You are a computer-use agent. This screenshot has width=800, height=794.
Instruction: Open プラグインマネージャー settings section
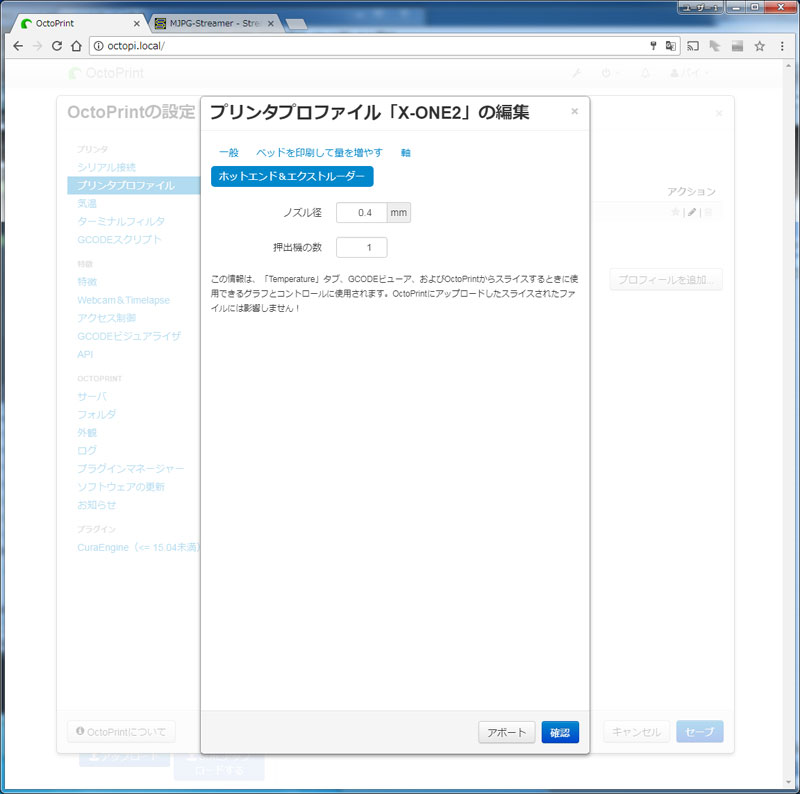point(131,468)
